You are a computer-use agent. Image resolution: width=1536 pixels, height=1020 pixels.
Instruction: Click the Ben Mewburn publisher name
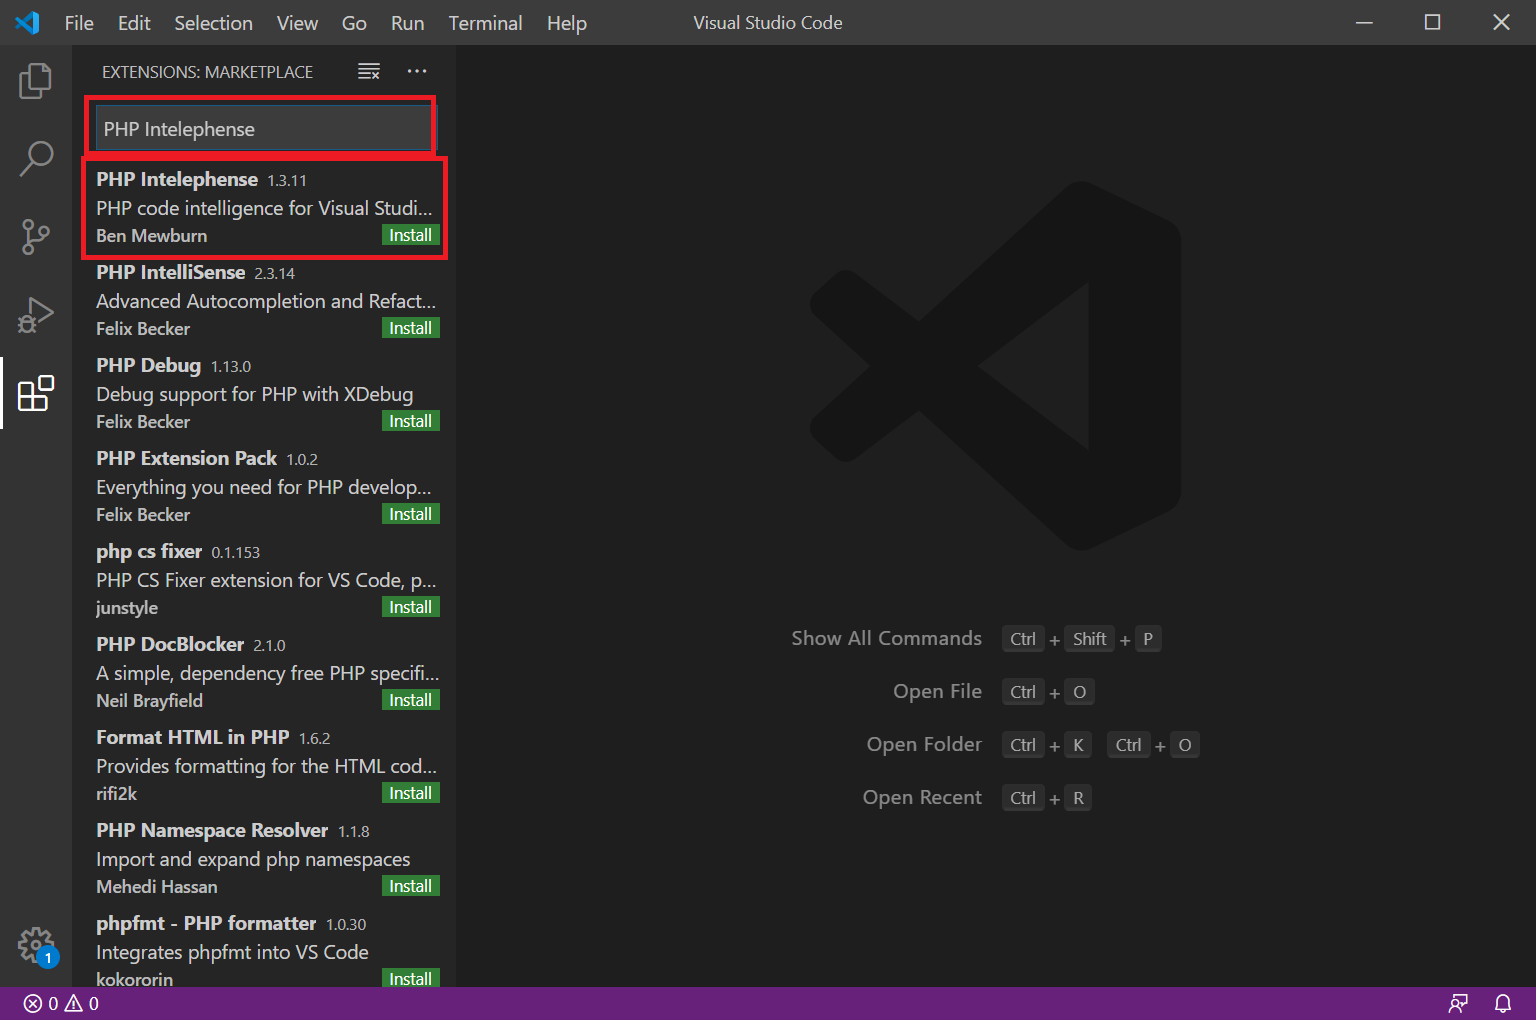[152, 236]
